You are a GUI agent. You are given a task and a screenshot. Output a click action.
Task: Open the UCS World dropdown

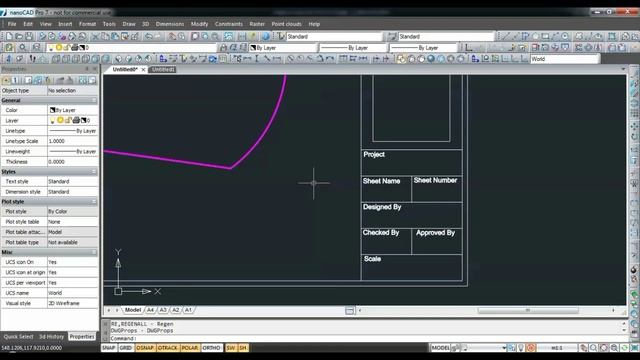point(565,59)
